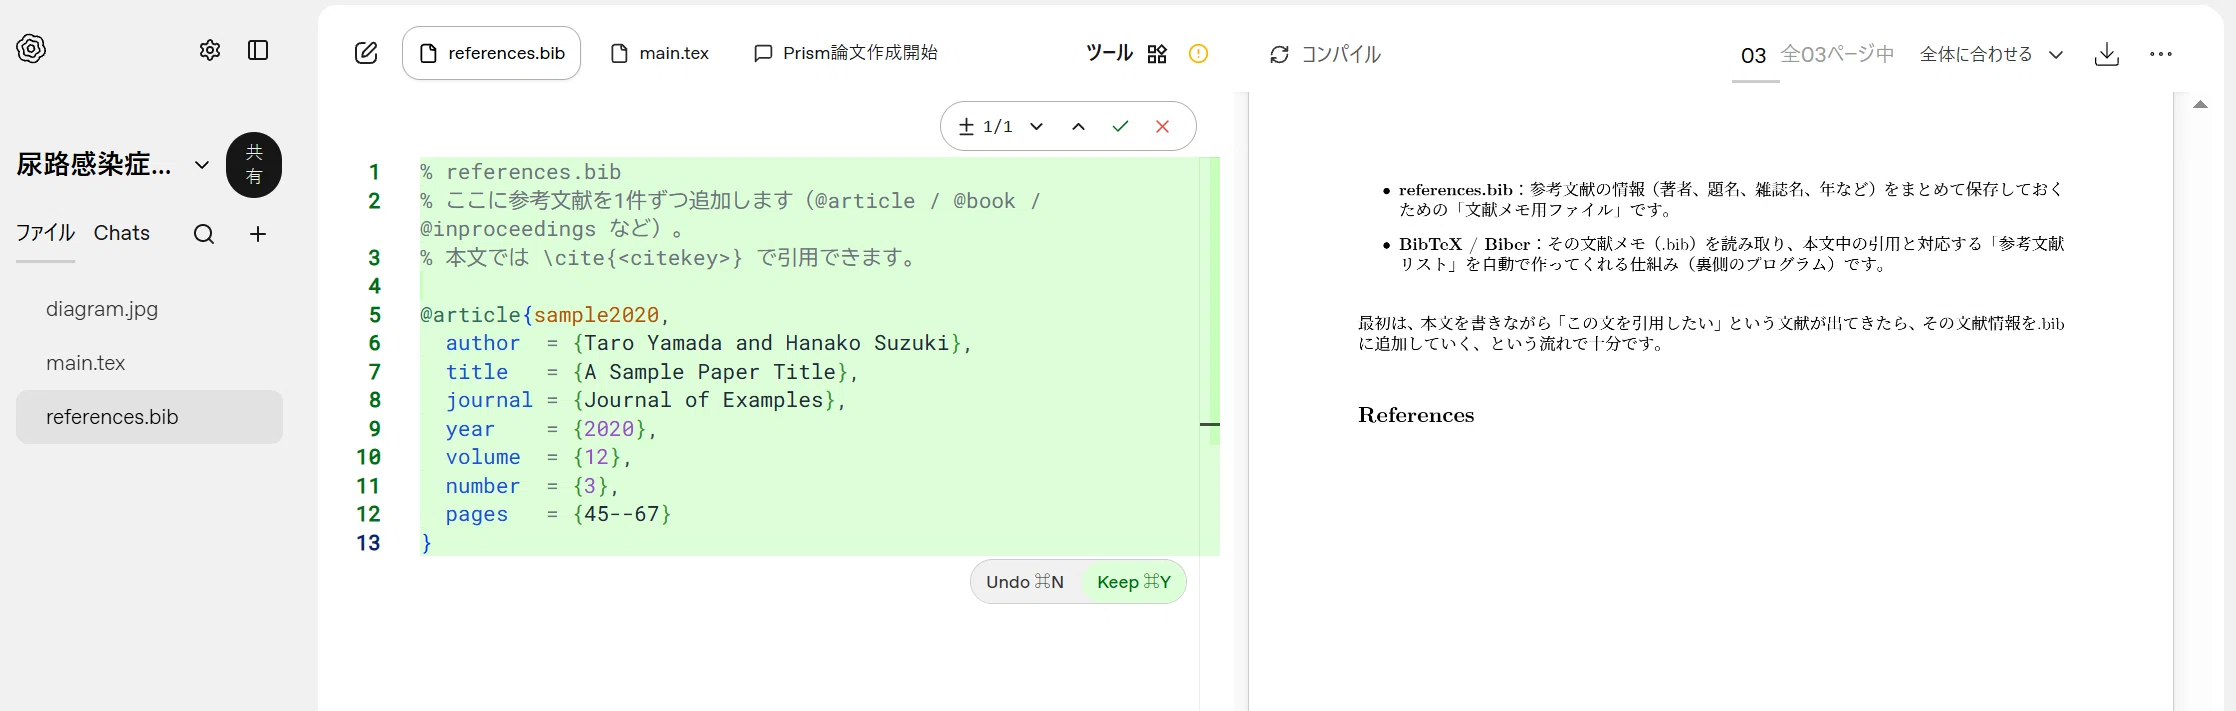Image resolution: width=2236 pixels, height=711 pixels.
Task: Click the plus add file icon
Action: 258,234
